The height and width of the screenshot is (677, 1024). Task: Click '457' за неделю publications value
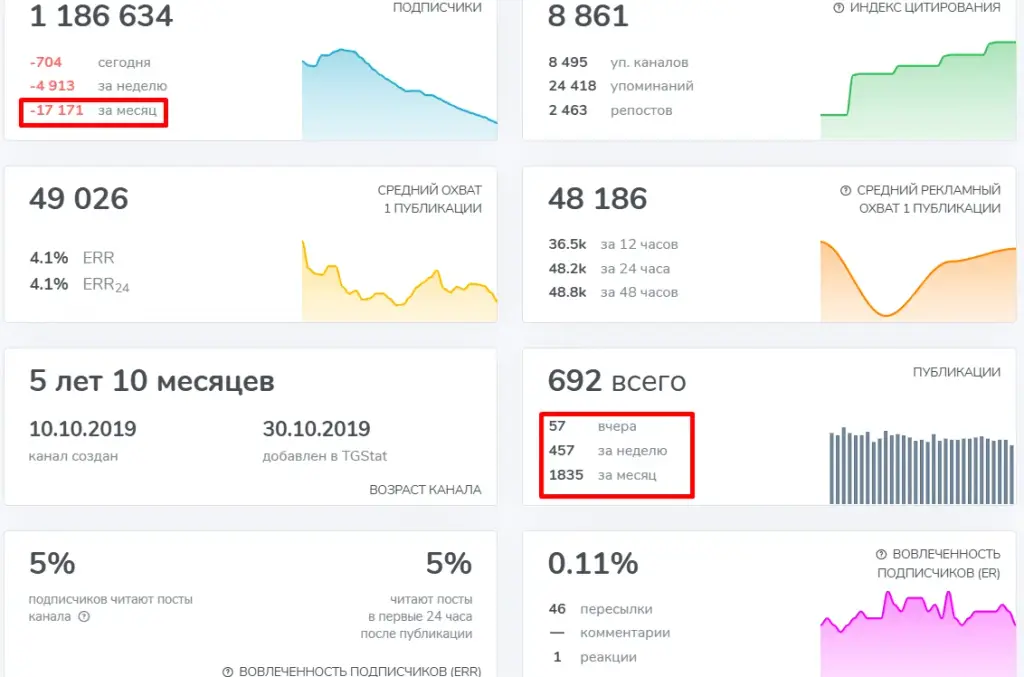562,450
